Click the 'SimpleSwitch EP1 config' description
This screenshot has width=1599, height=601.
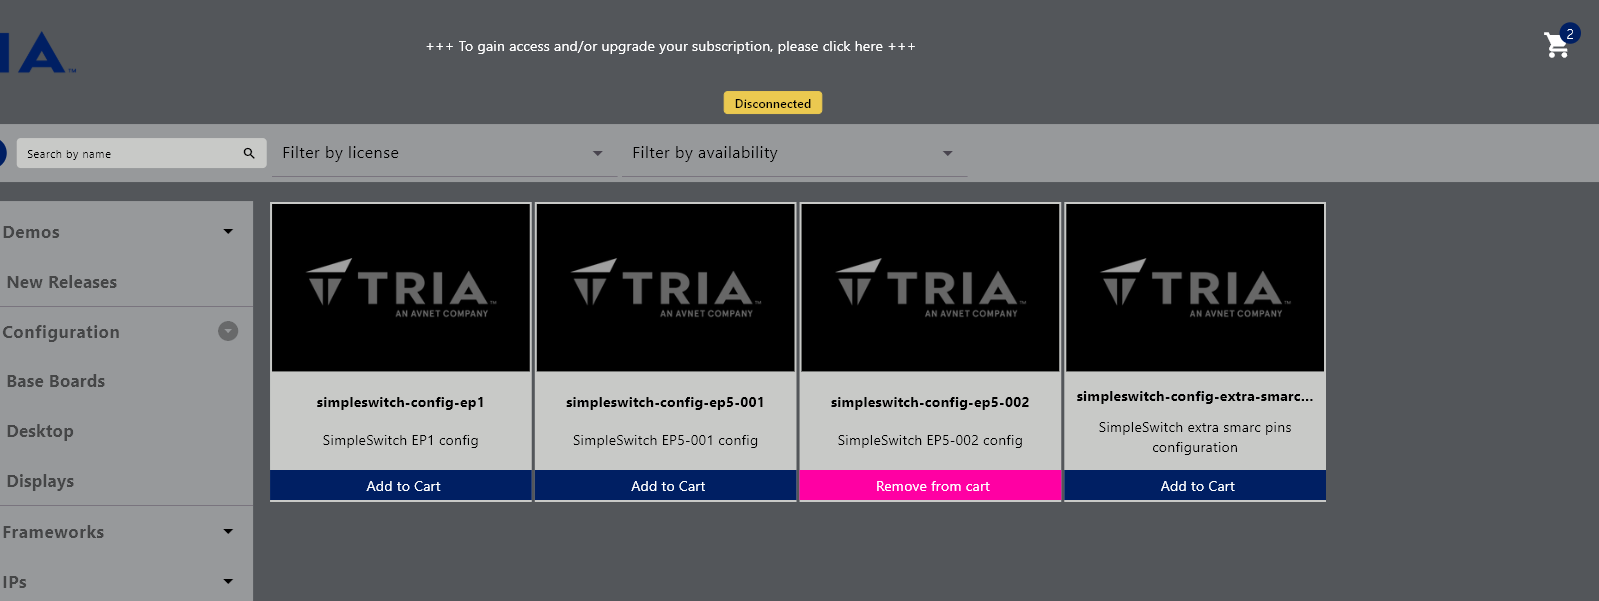[x=401, y=440]
